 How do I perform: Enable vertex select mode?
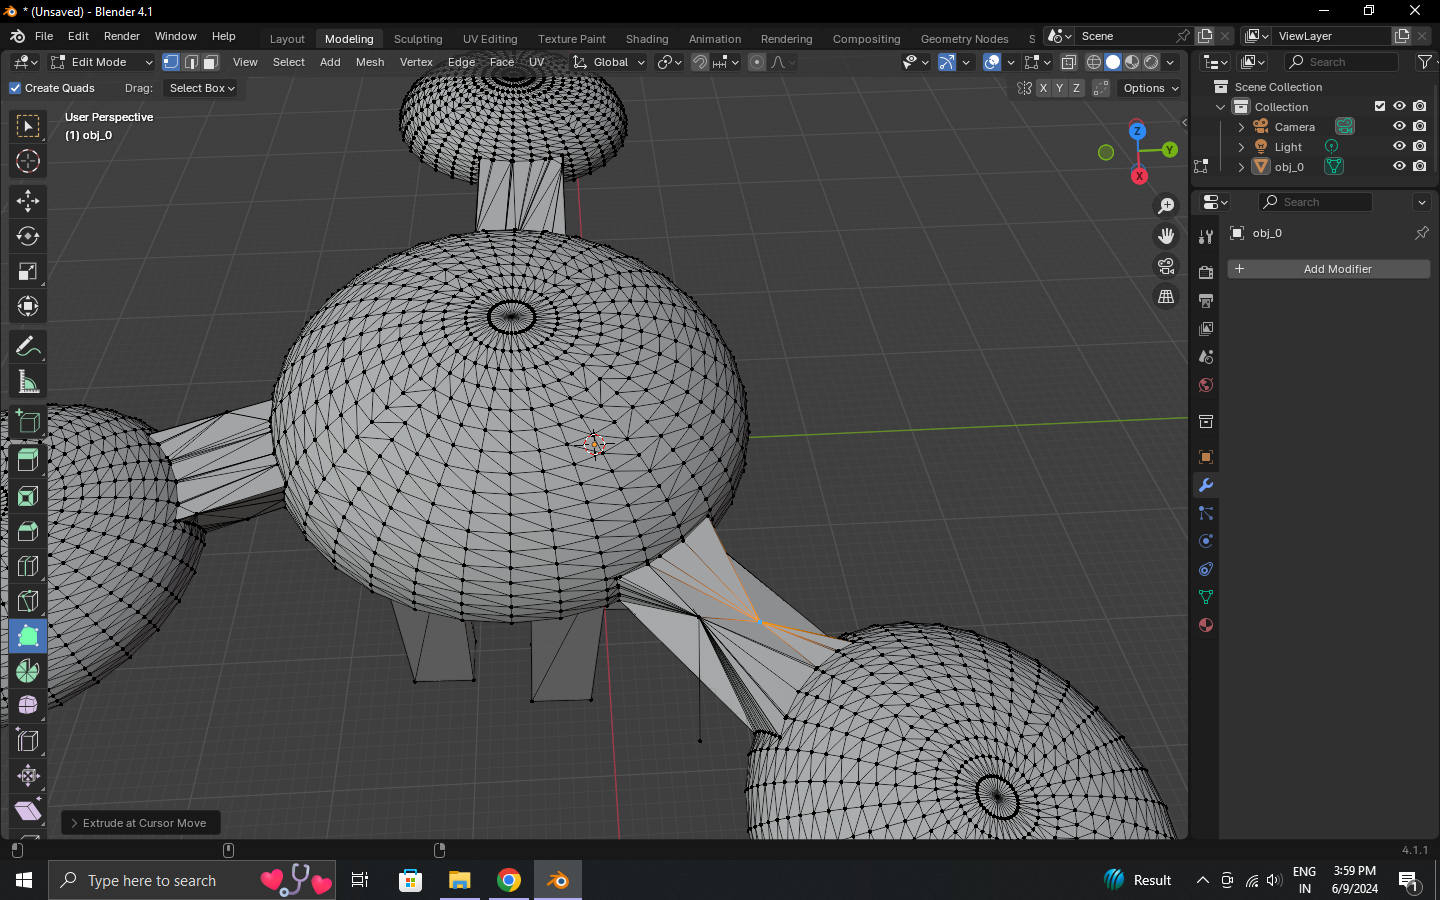coord(171,62)
